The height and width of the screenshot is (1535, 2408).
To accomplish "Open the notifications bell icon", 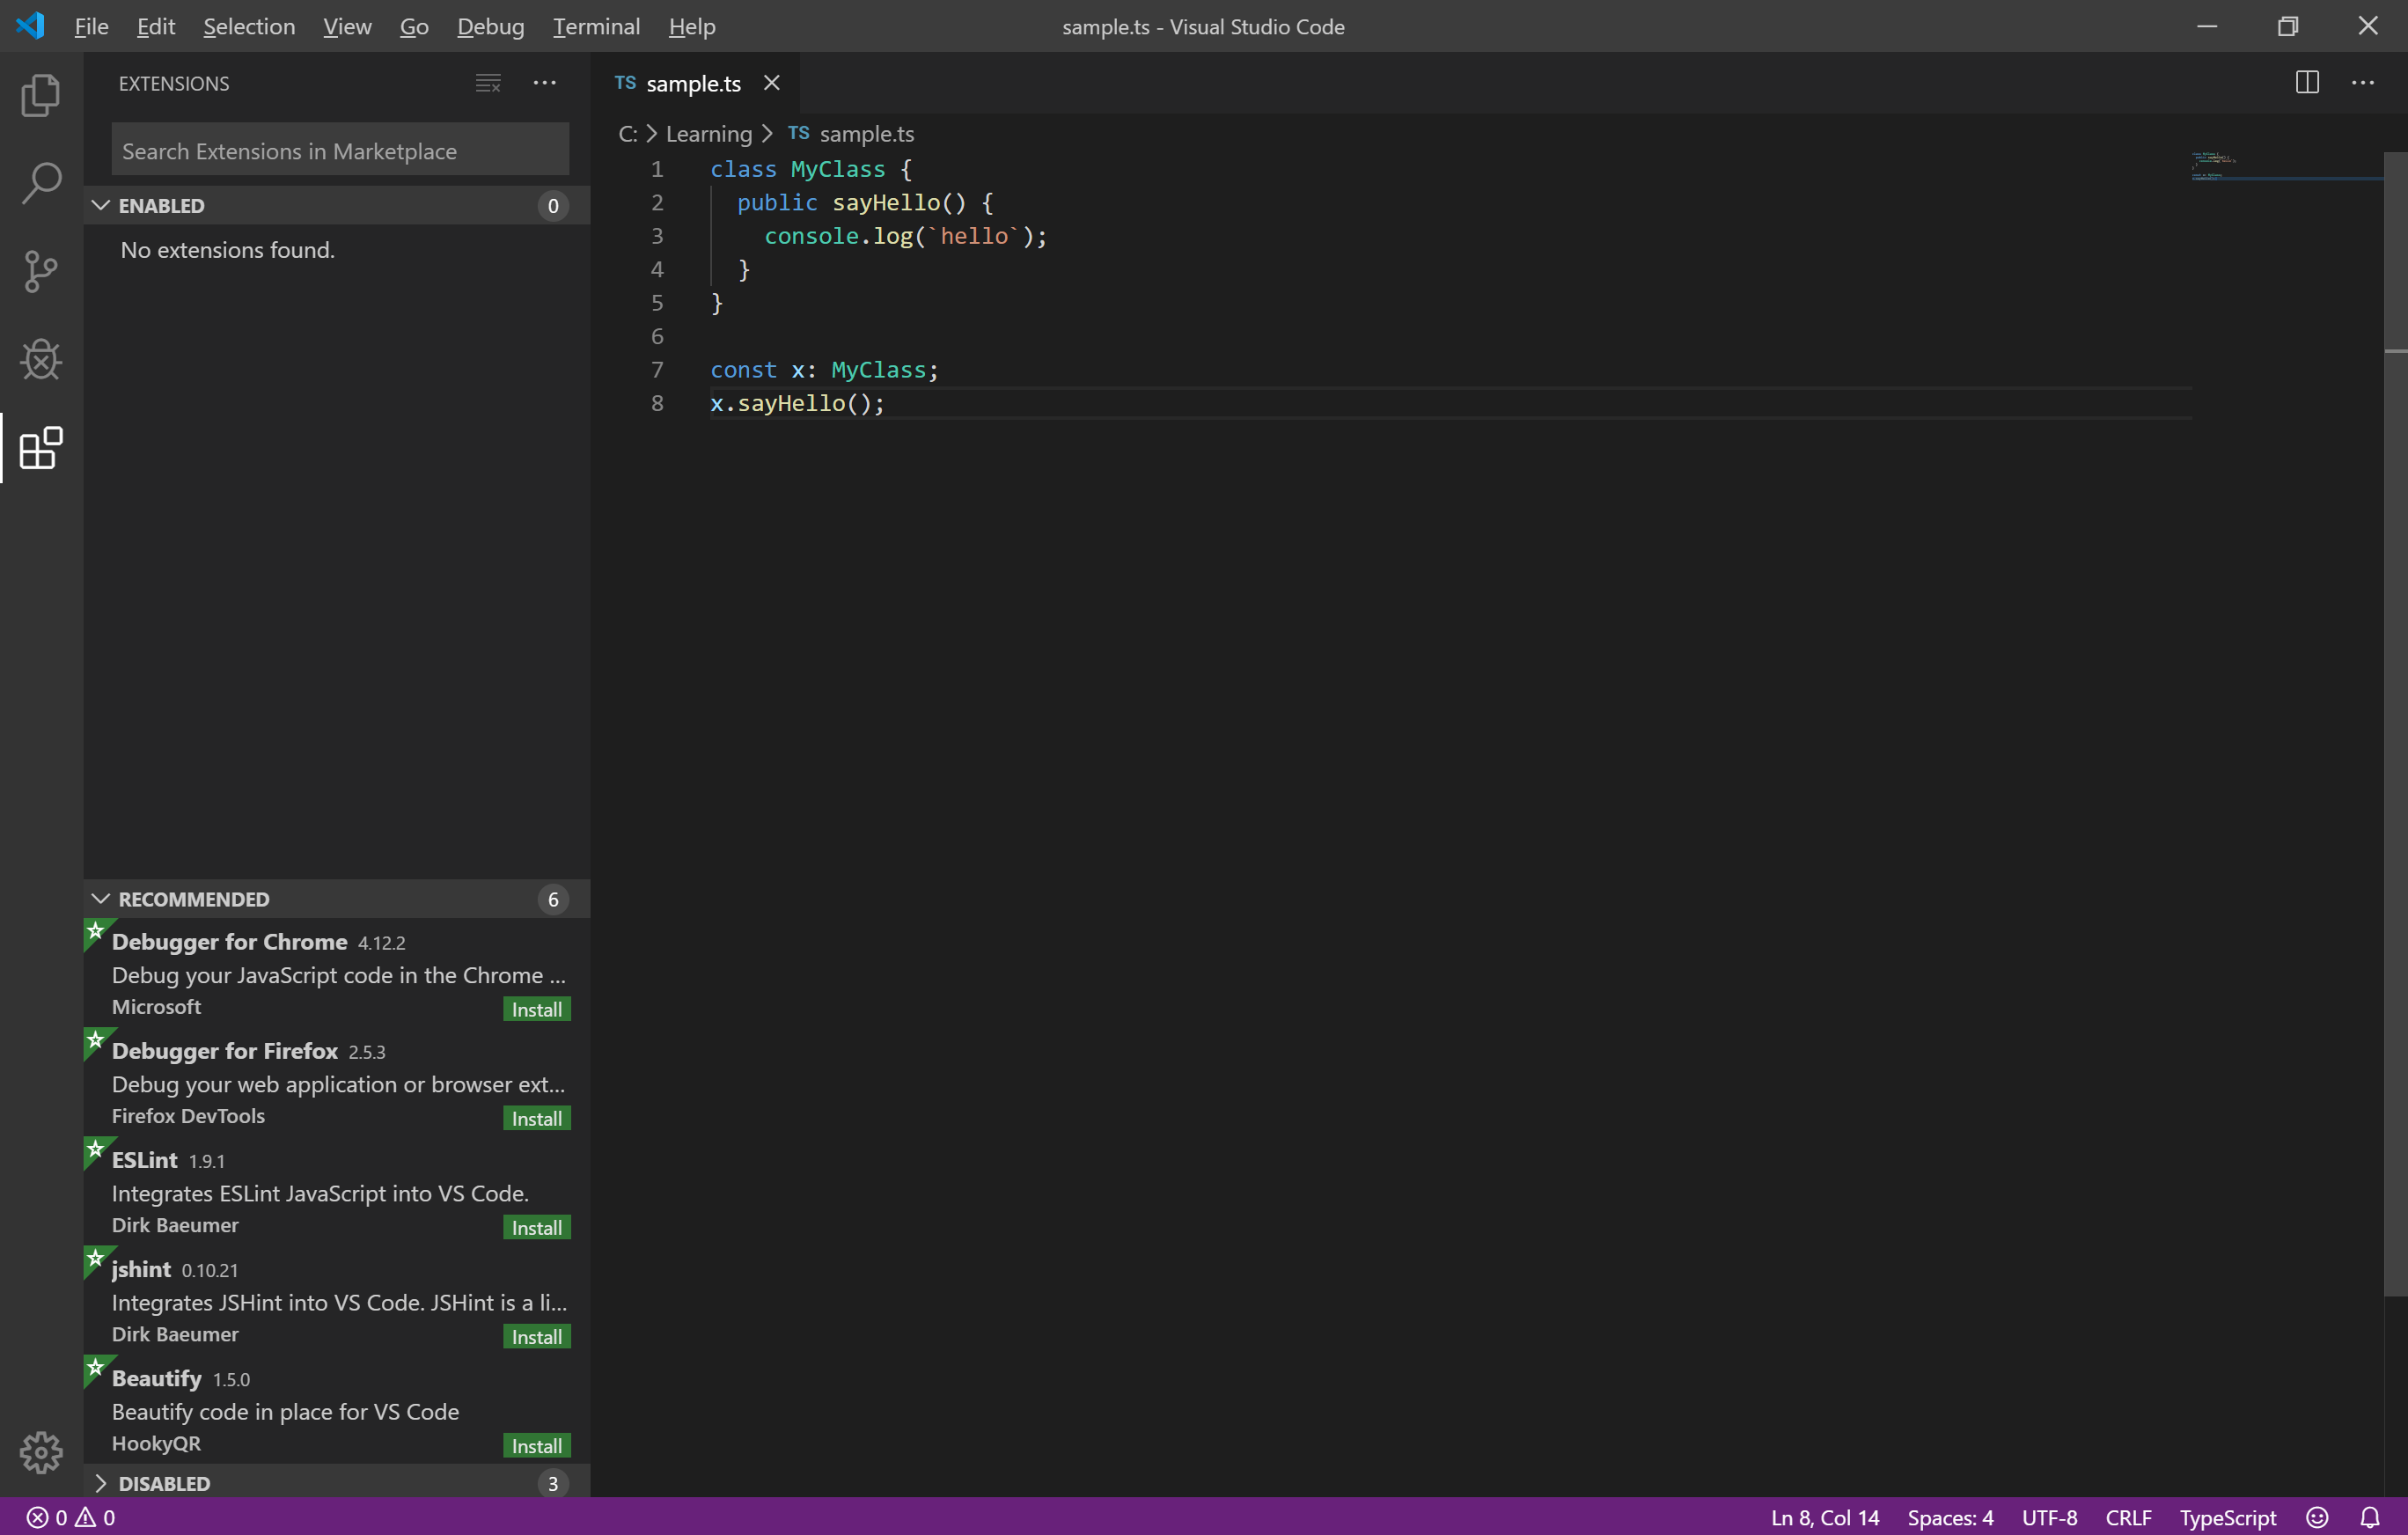I will click(2370, 1517).
